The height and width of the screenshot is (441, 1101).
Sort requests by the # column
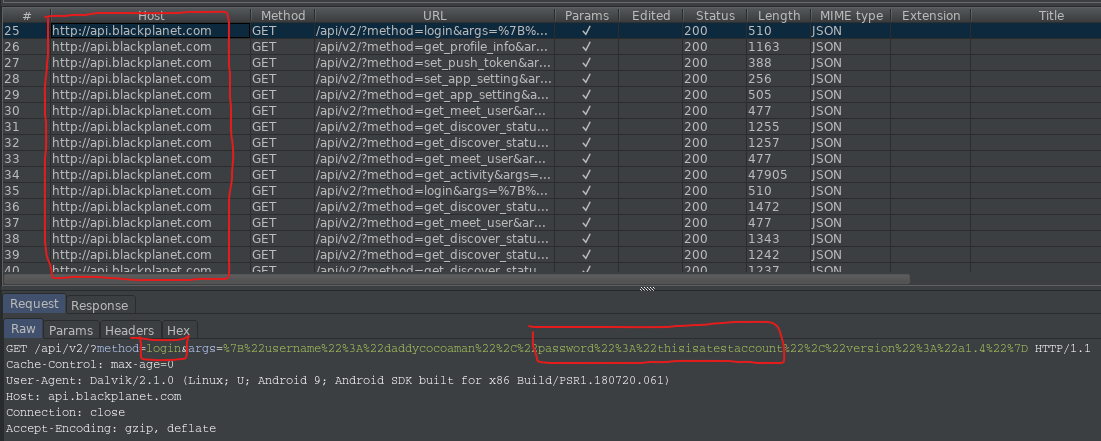coord(26,16)
